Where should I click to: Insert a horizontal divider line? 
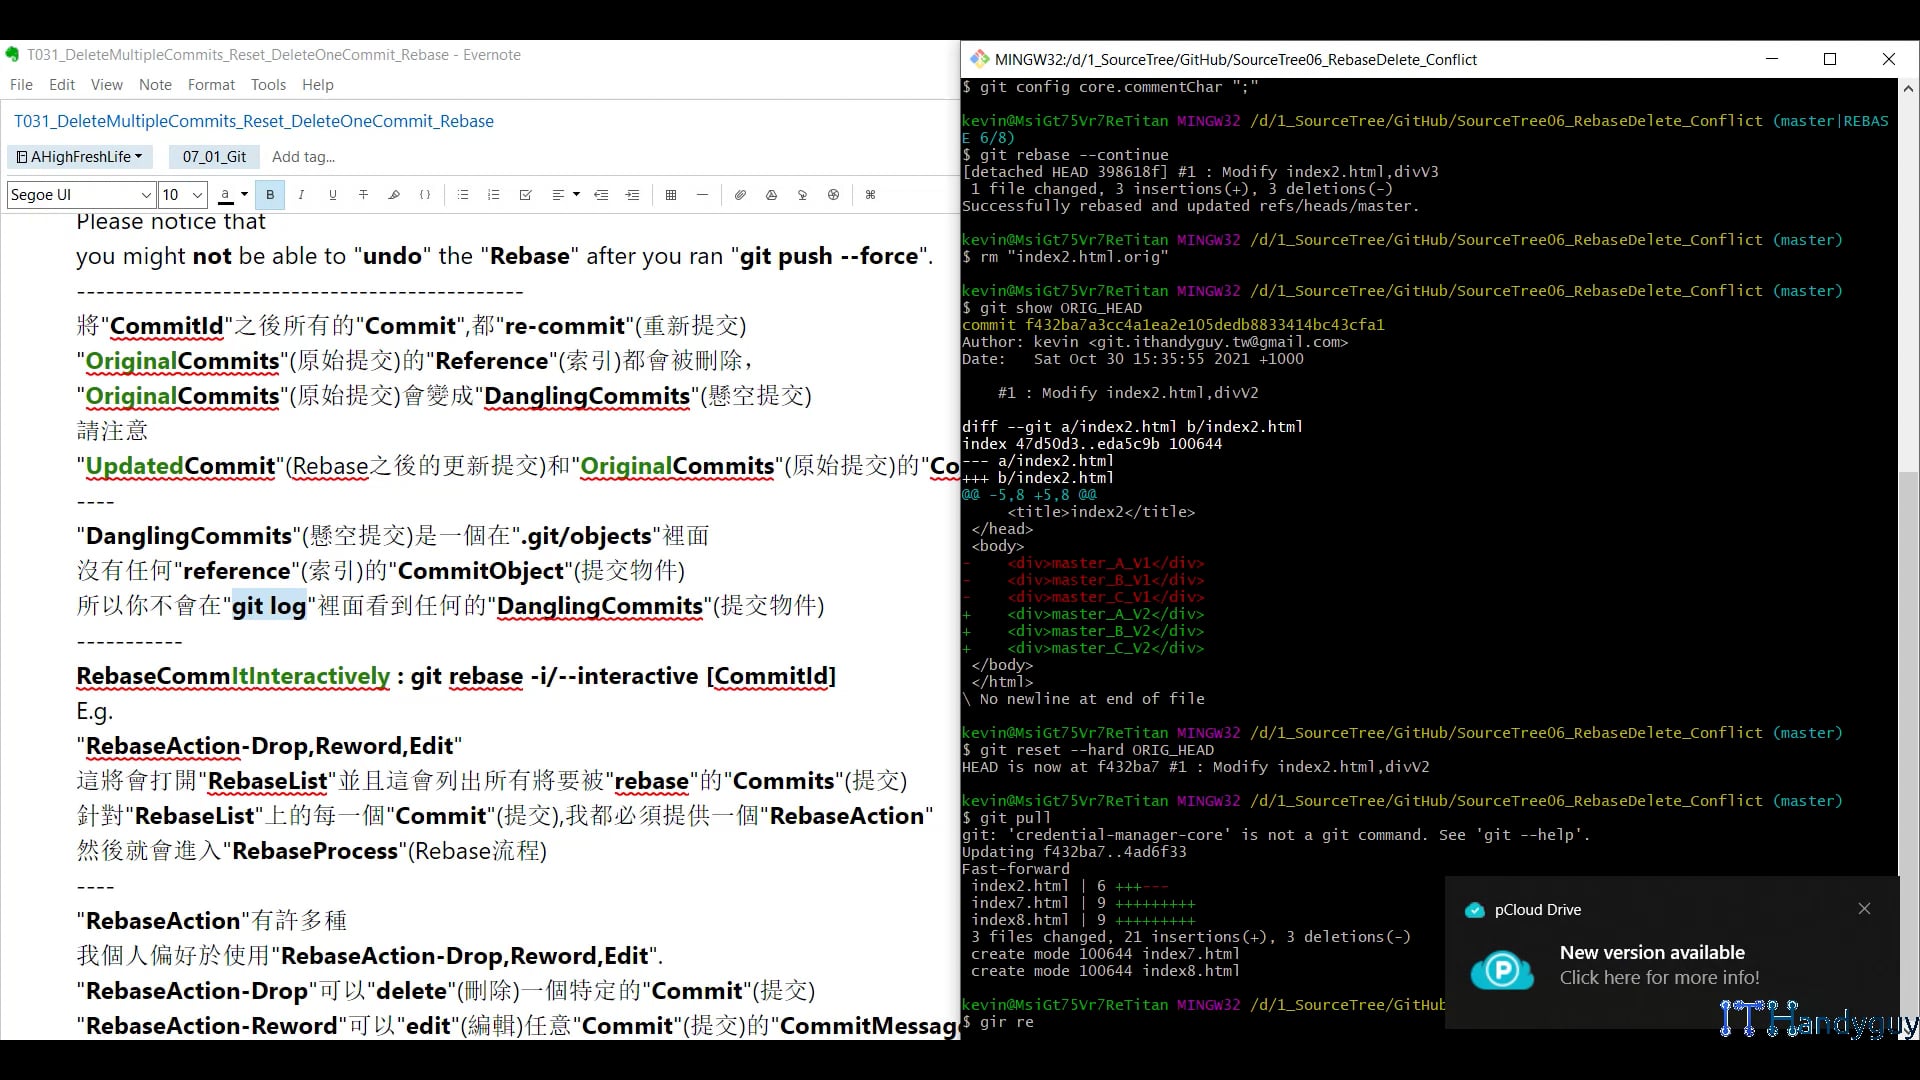pos(702,194)
